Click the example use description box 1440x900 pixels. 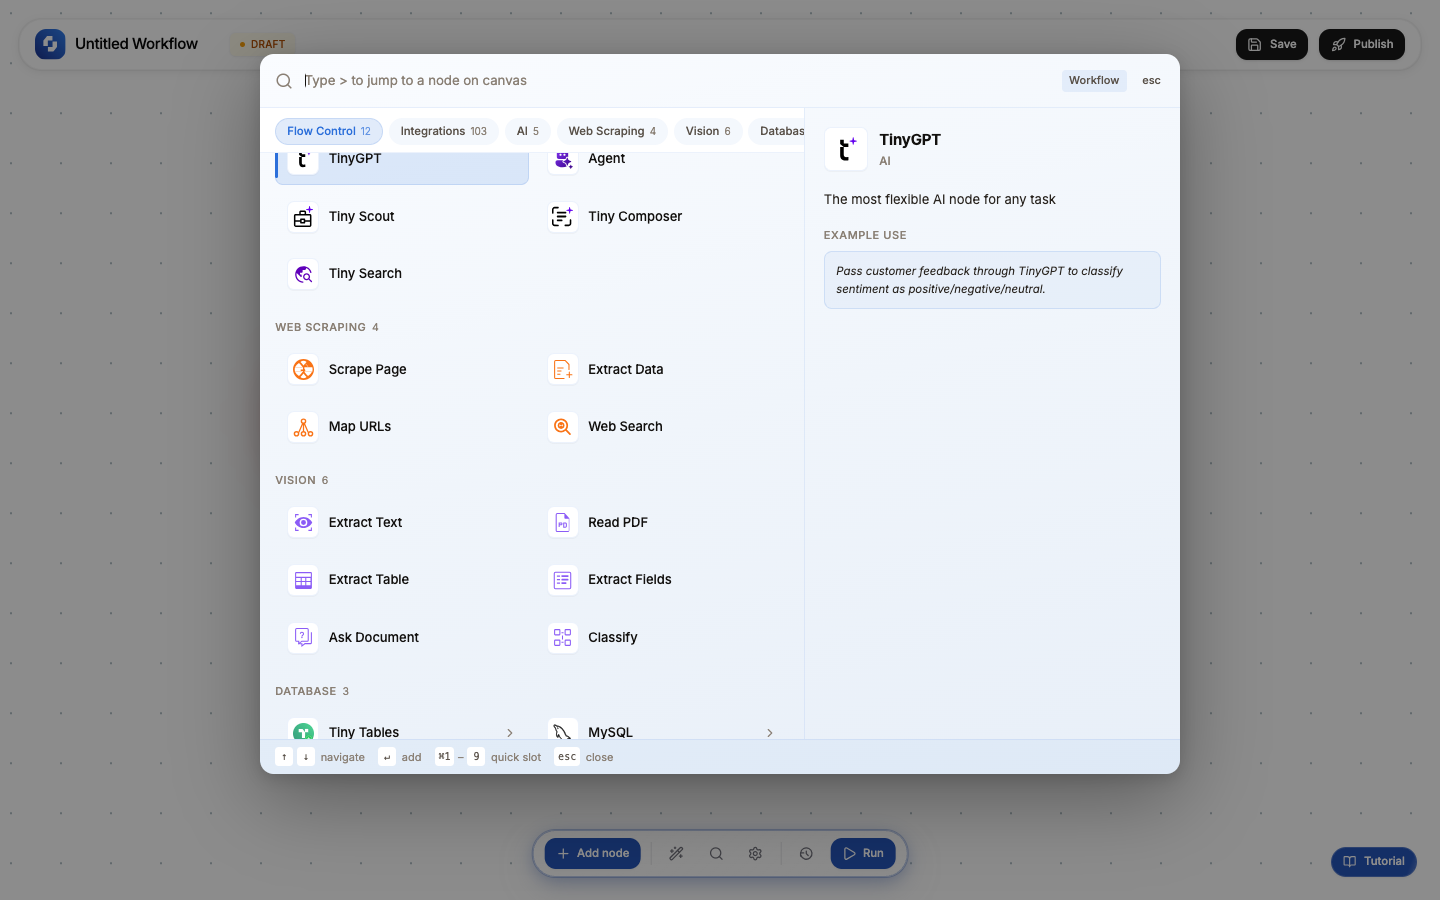point(992,280)
